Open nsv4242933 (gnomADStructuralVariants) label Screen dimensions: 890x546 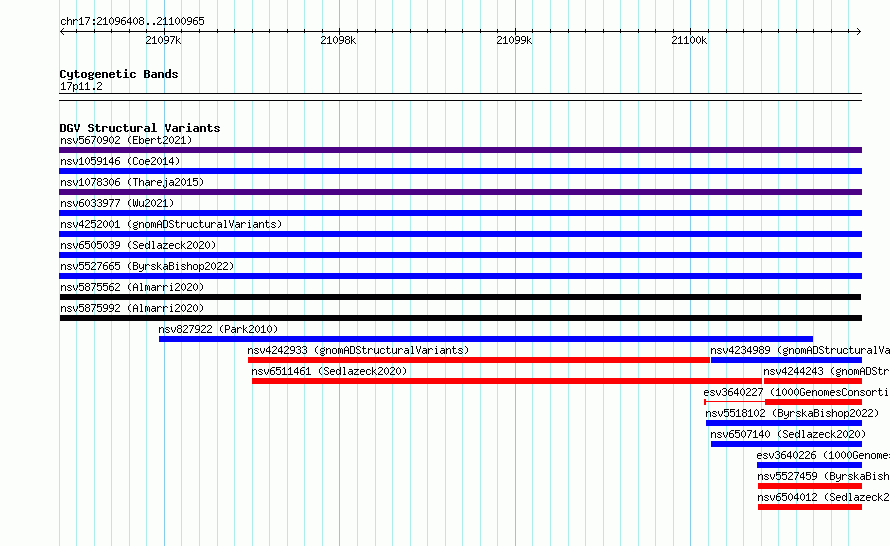coord(358,350)
